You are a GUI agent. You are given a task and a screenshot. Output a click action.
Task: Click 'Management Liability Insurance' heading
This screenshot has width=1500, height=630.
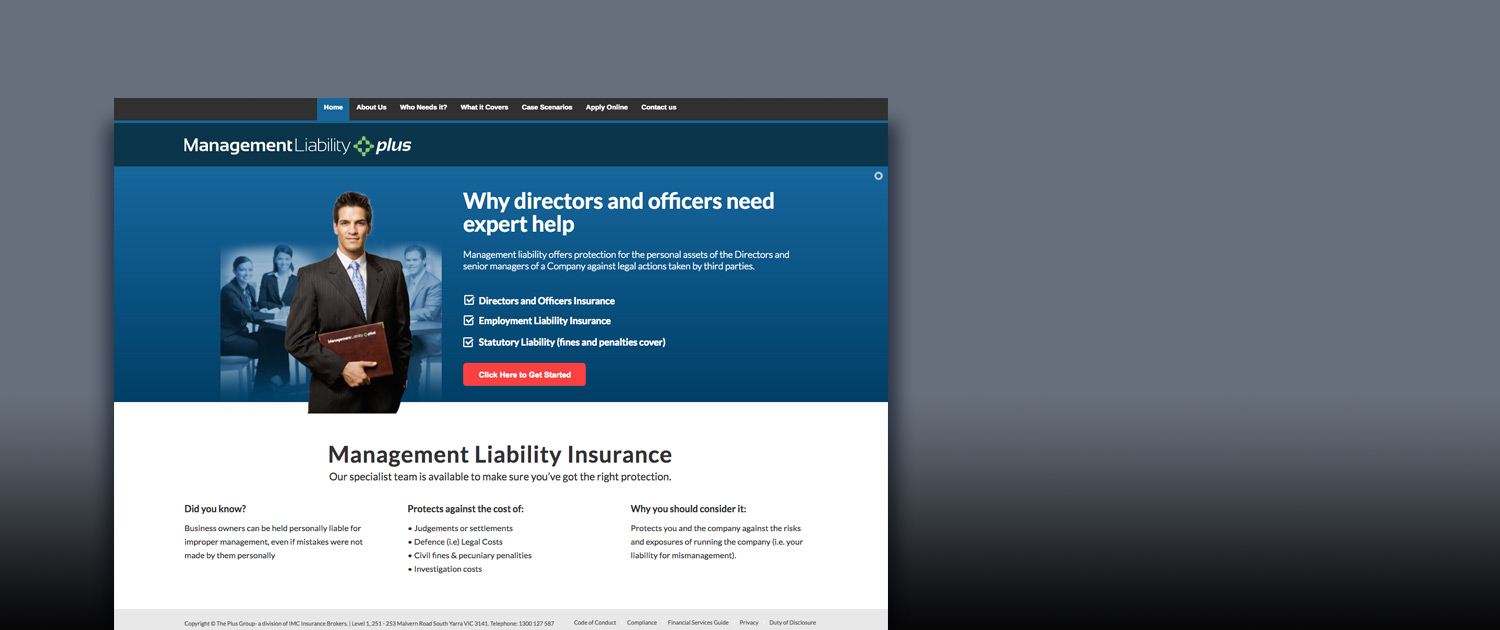500,455
